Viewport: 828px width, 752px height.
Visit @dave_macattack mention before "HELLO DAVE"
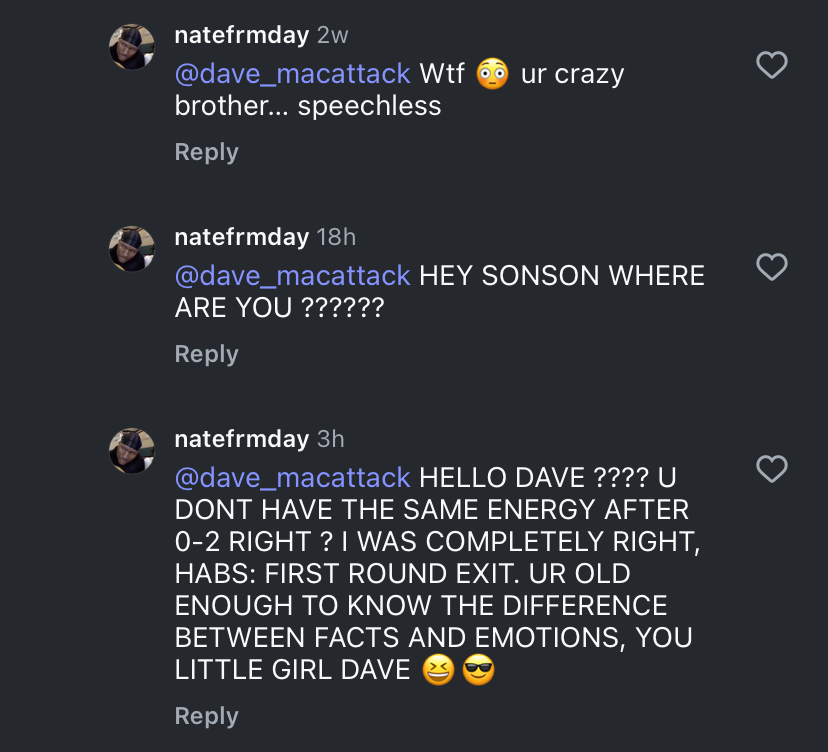click(x=293, y=478)
